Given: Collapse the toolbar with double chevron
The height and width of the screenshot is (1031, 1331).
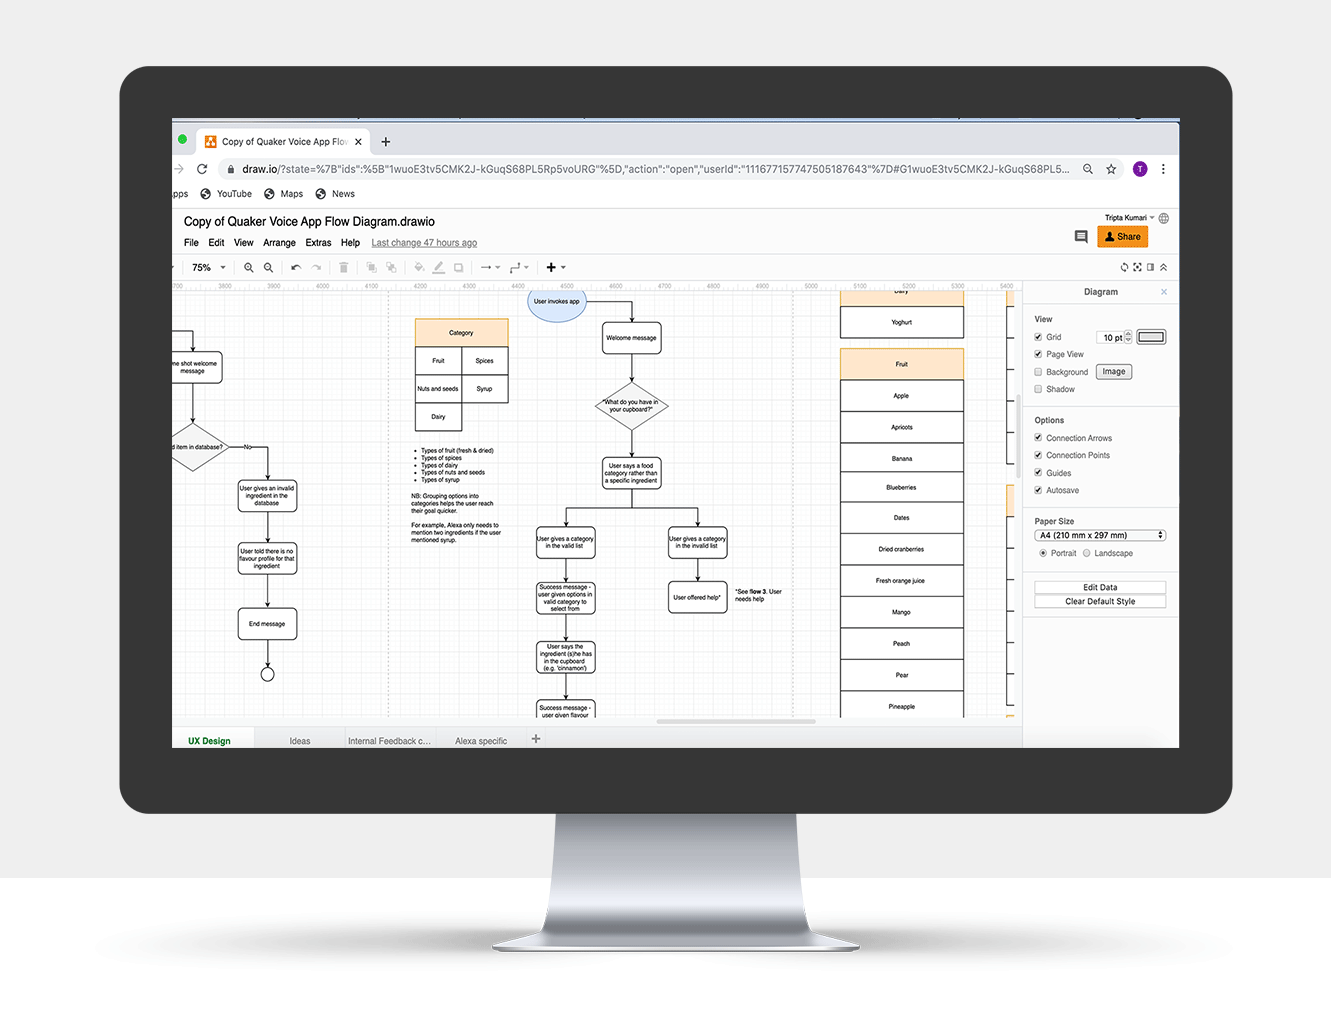Looking at the screenshot, I should [1163, 268].
